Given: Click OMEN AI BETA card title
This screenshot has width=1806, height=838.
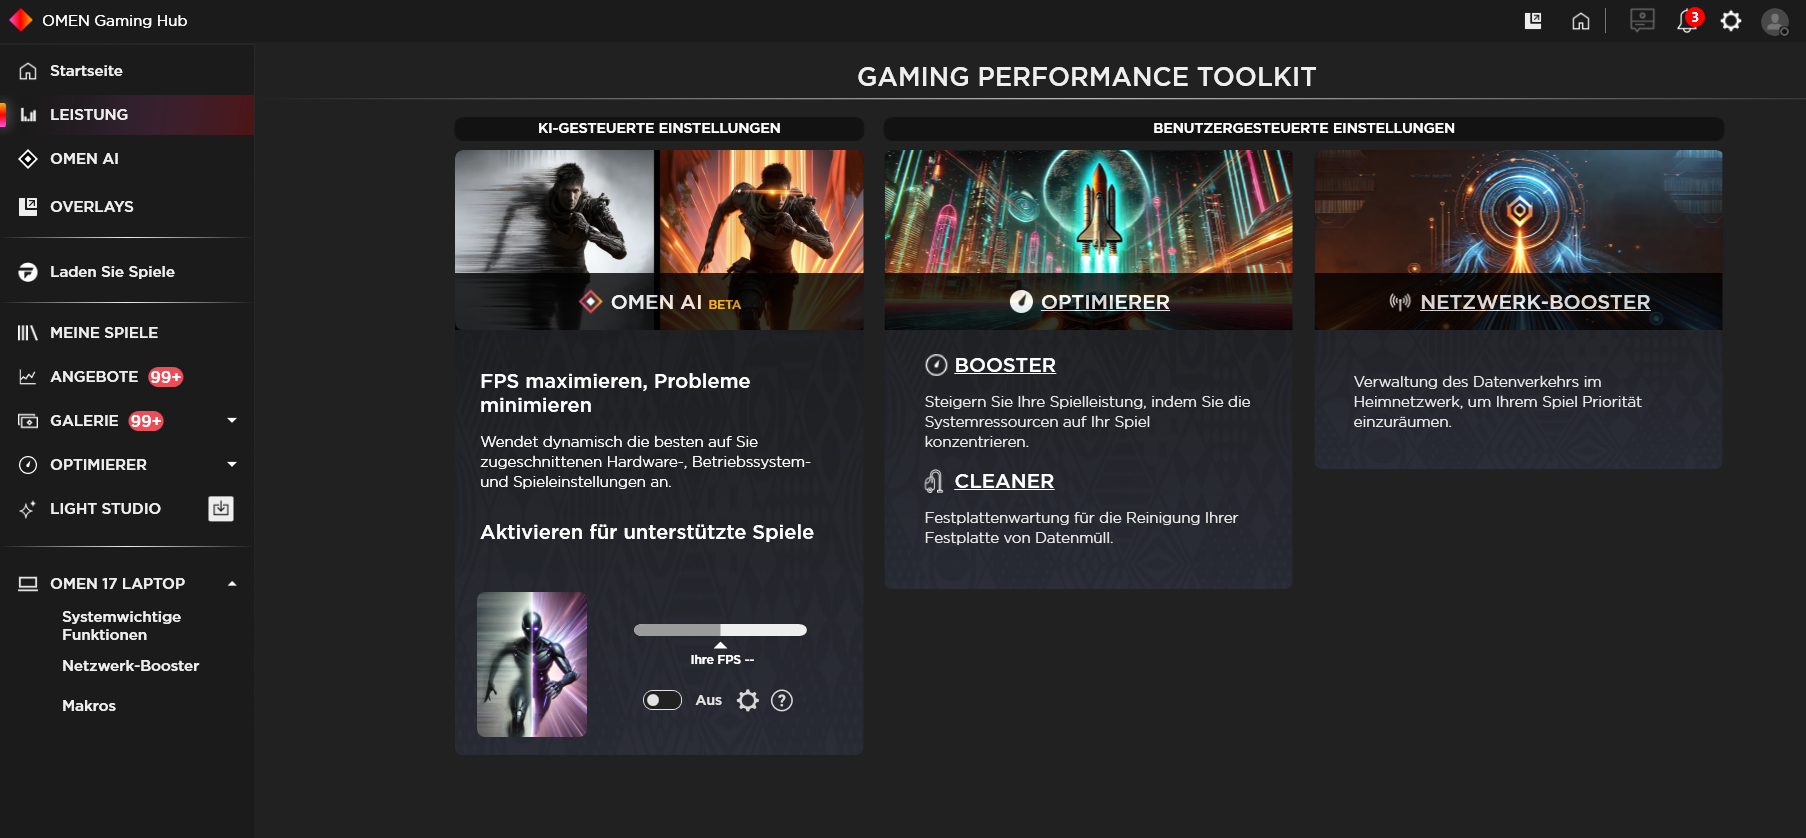Looking at the screenshot, I should [675, 302].
